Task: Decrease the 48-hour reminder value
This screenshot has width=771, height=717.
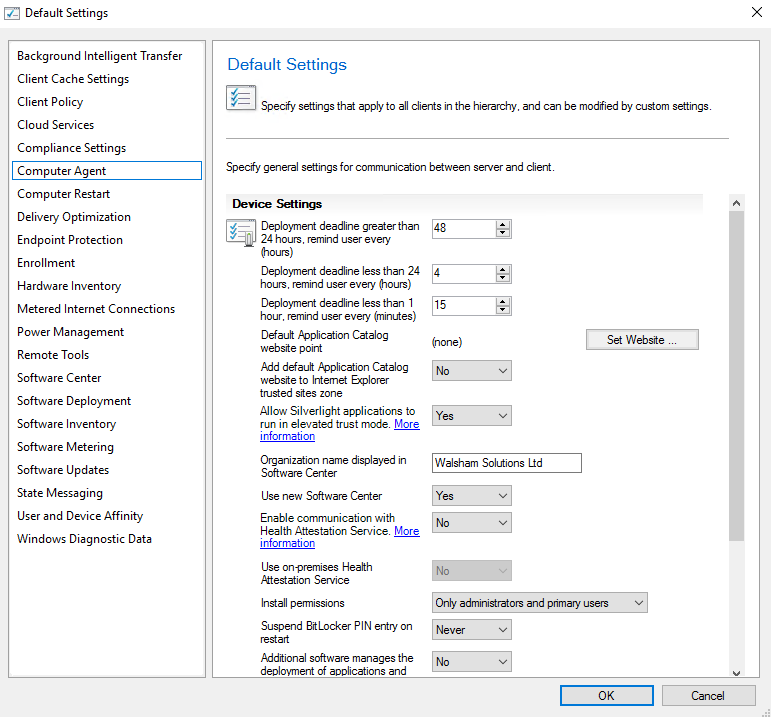Action: [503, 233]
